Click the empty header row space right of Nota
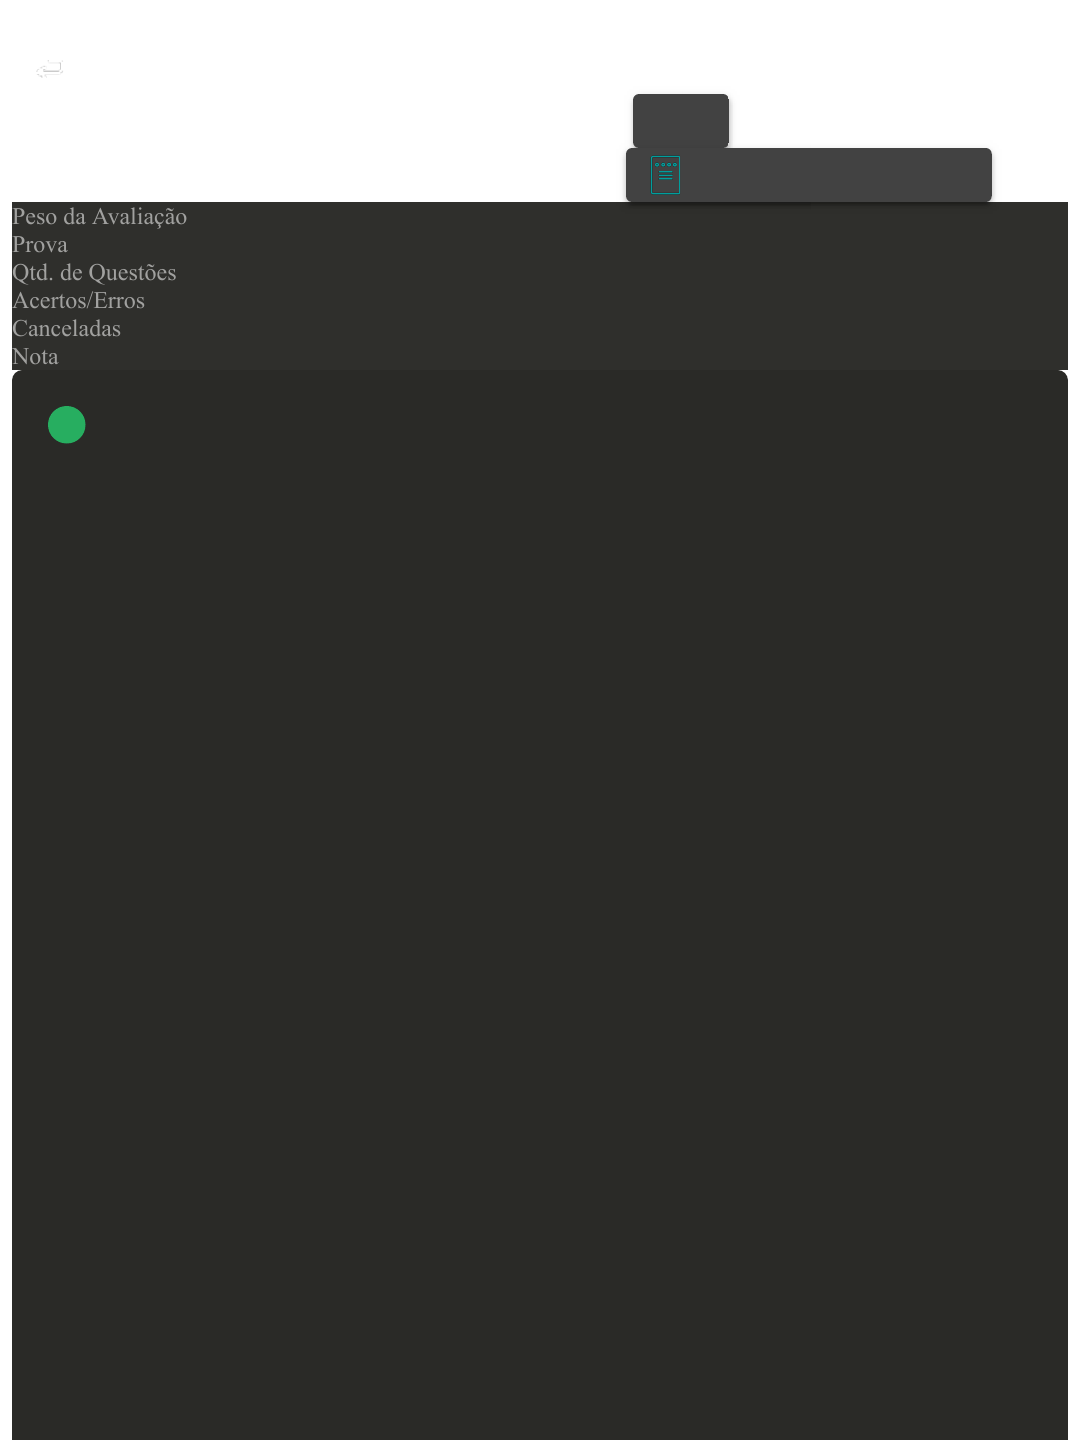The image size is (1080, 1440). 563,356
